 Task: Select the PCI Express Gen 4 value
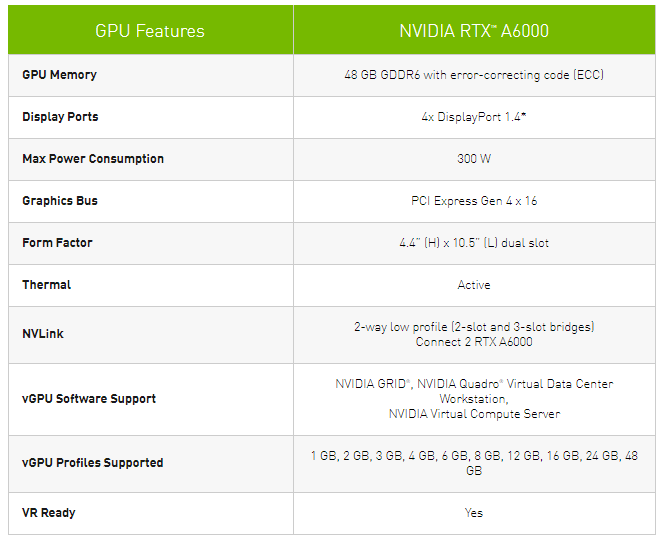click(x=474, y=201)
